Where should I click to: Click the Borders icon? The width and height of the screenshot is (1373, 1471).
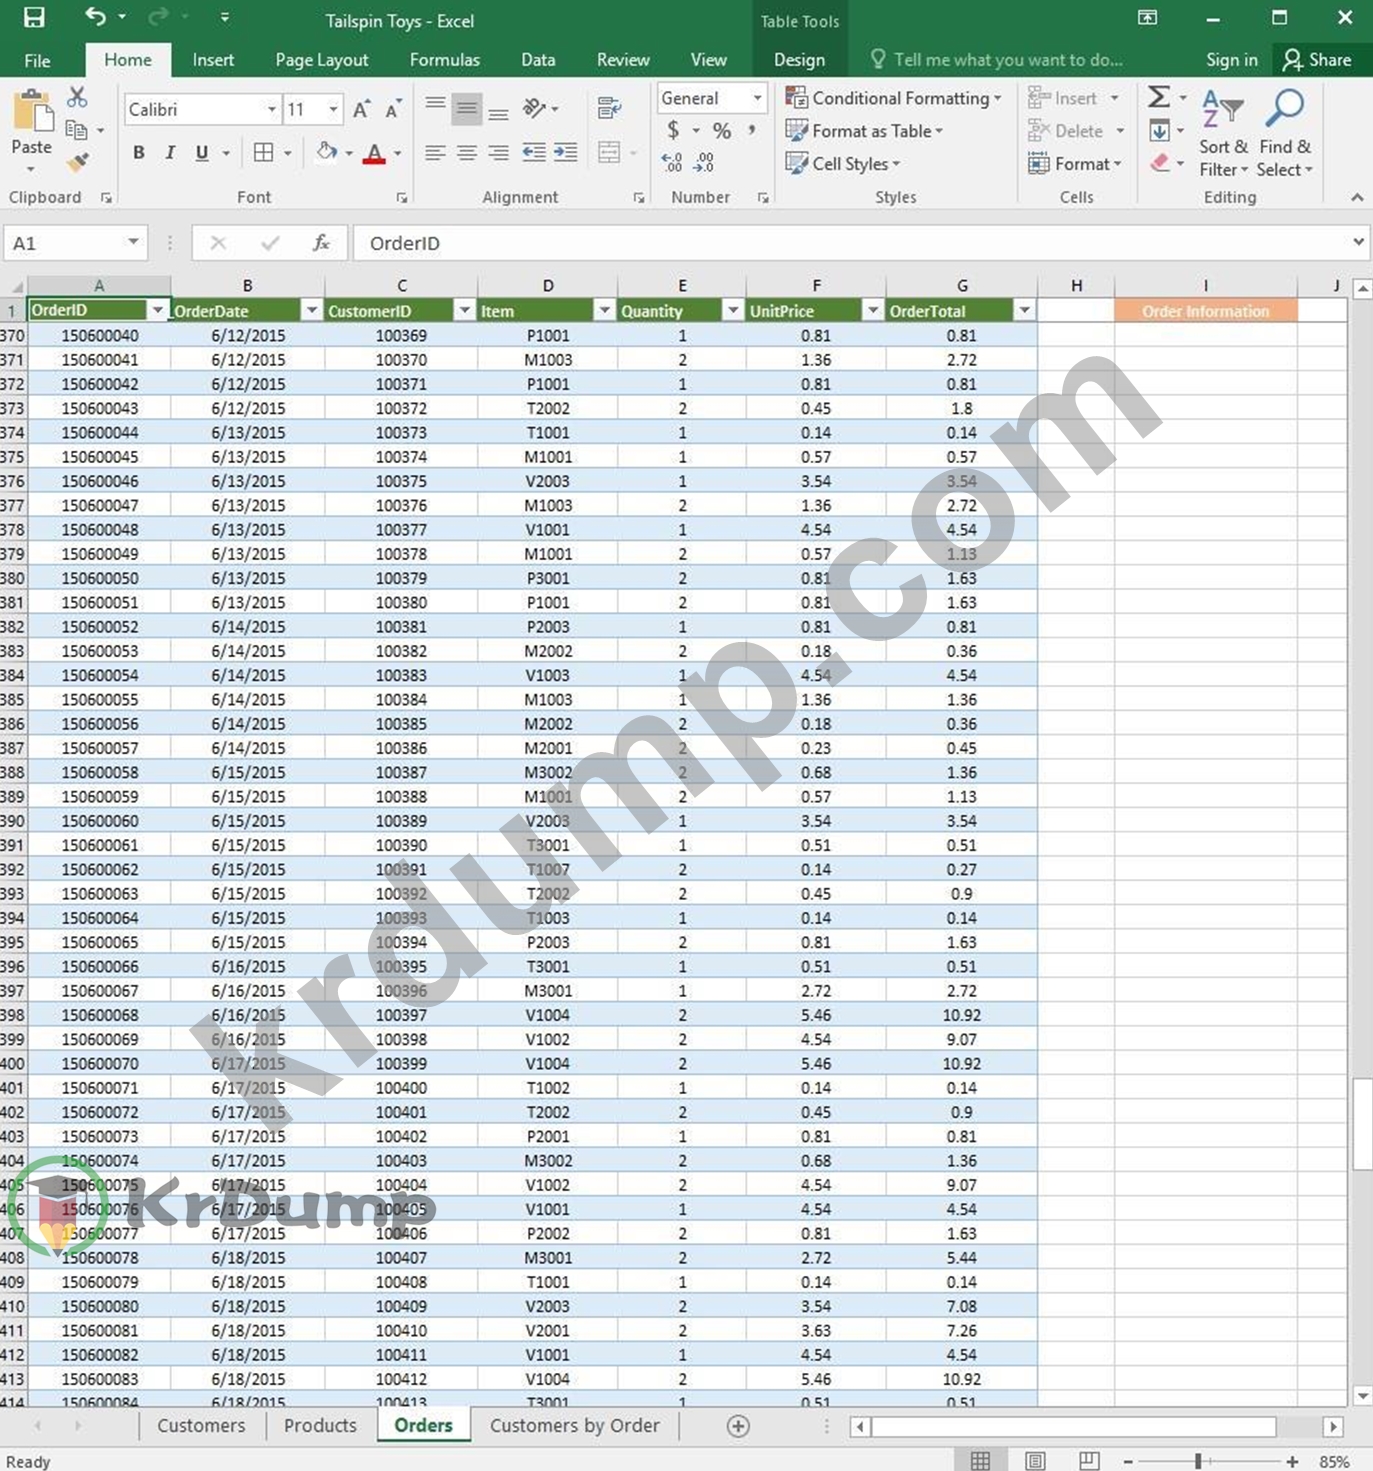(263, 153)
